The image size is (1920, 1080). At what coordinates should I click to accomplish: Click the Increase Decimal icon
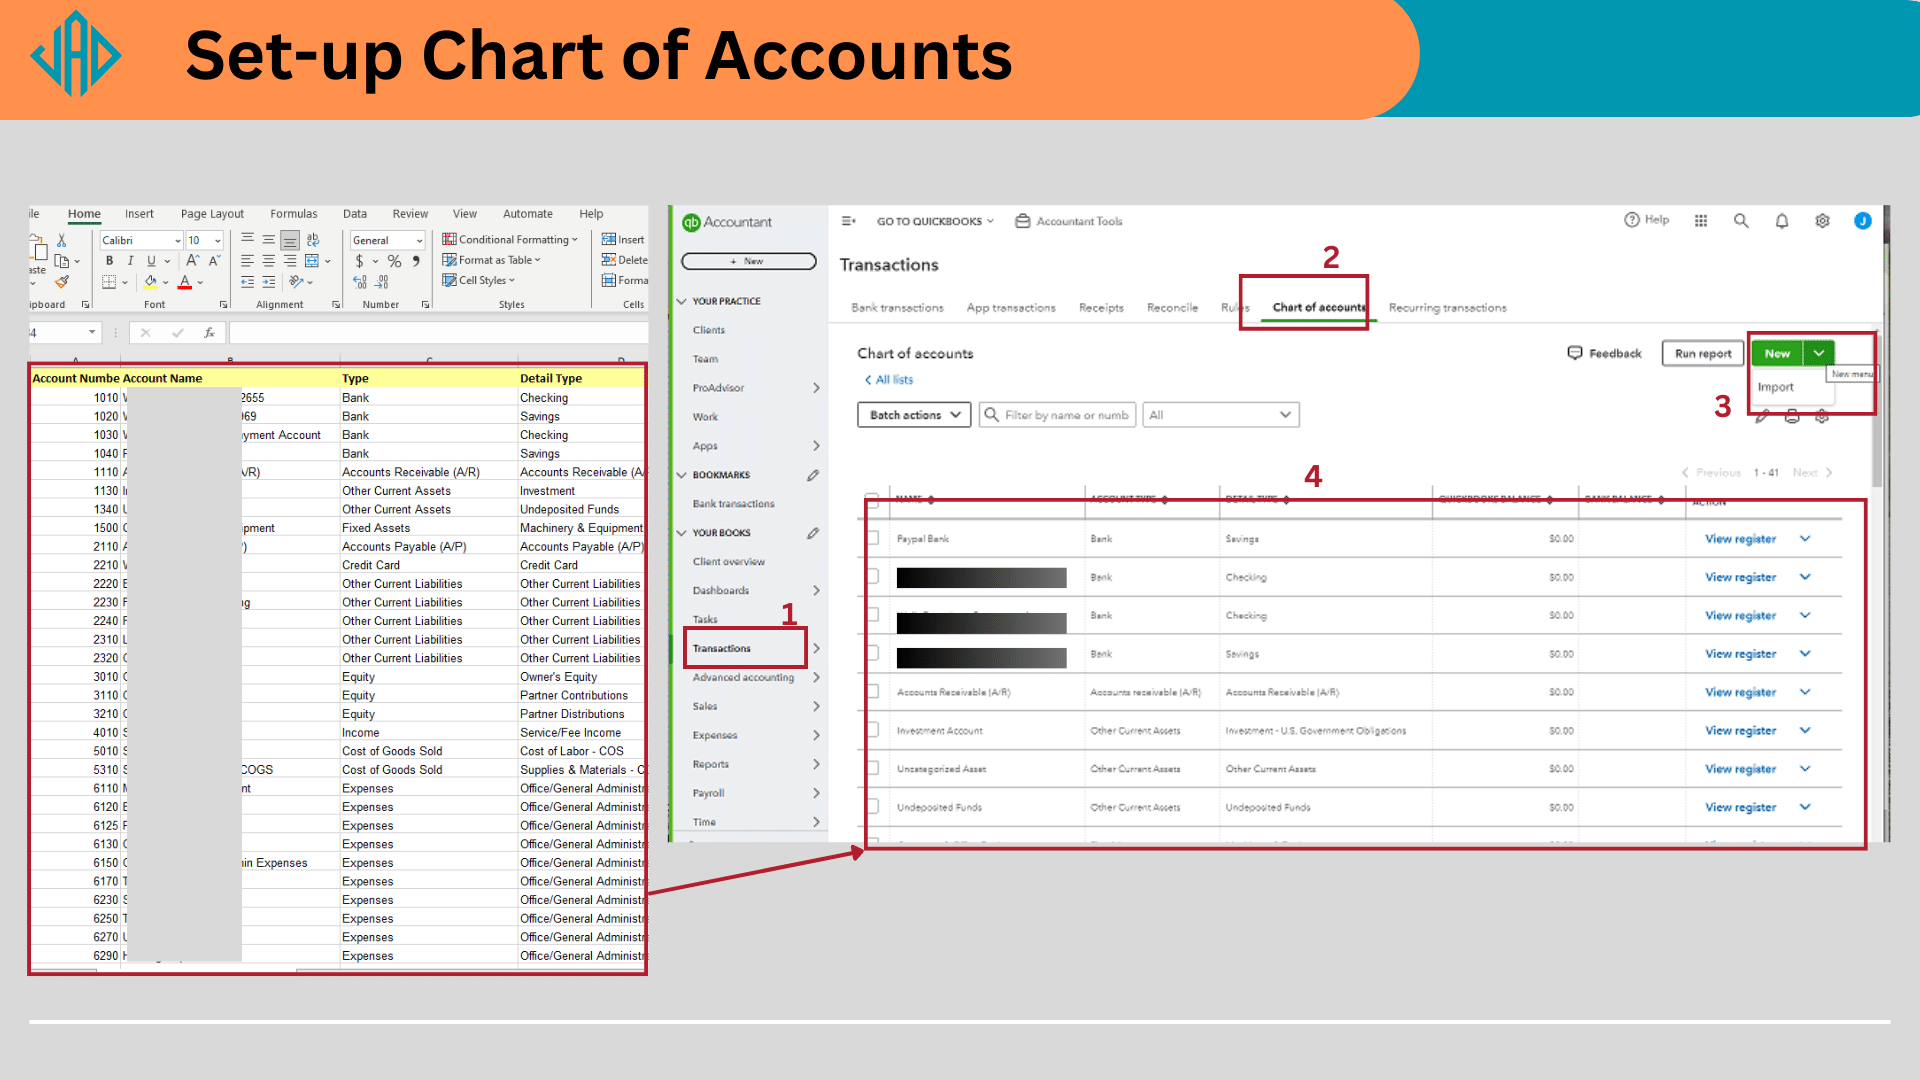click(x=360, y=282)
